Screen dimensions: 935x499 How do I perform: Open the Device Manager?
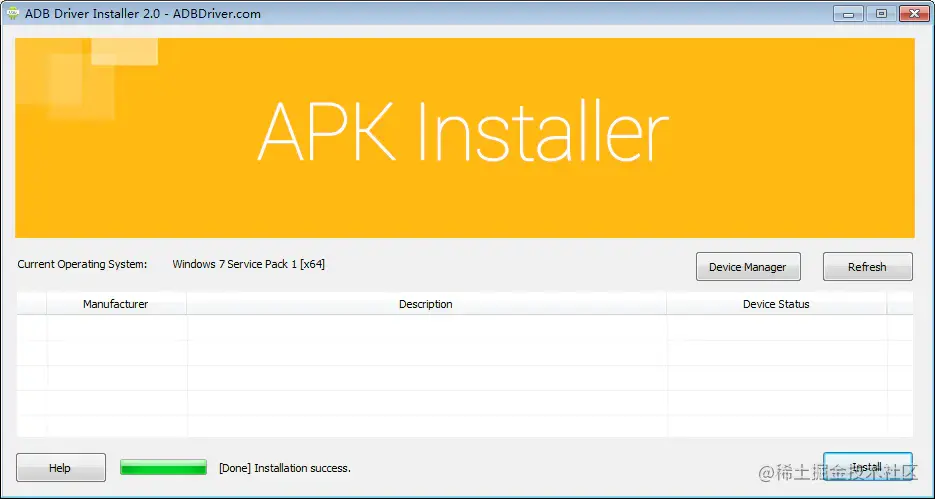point(748,266)
